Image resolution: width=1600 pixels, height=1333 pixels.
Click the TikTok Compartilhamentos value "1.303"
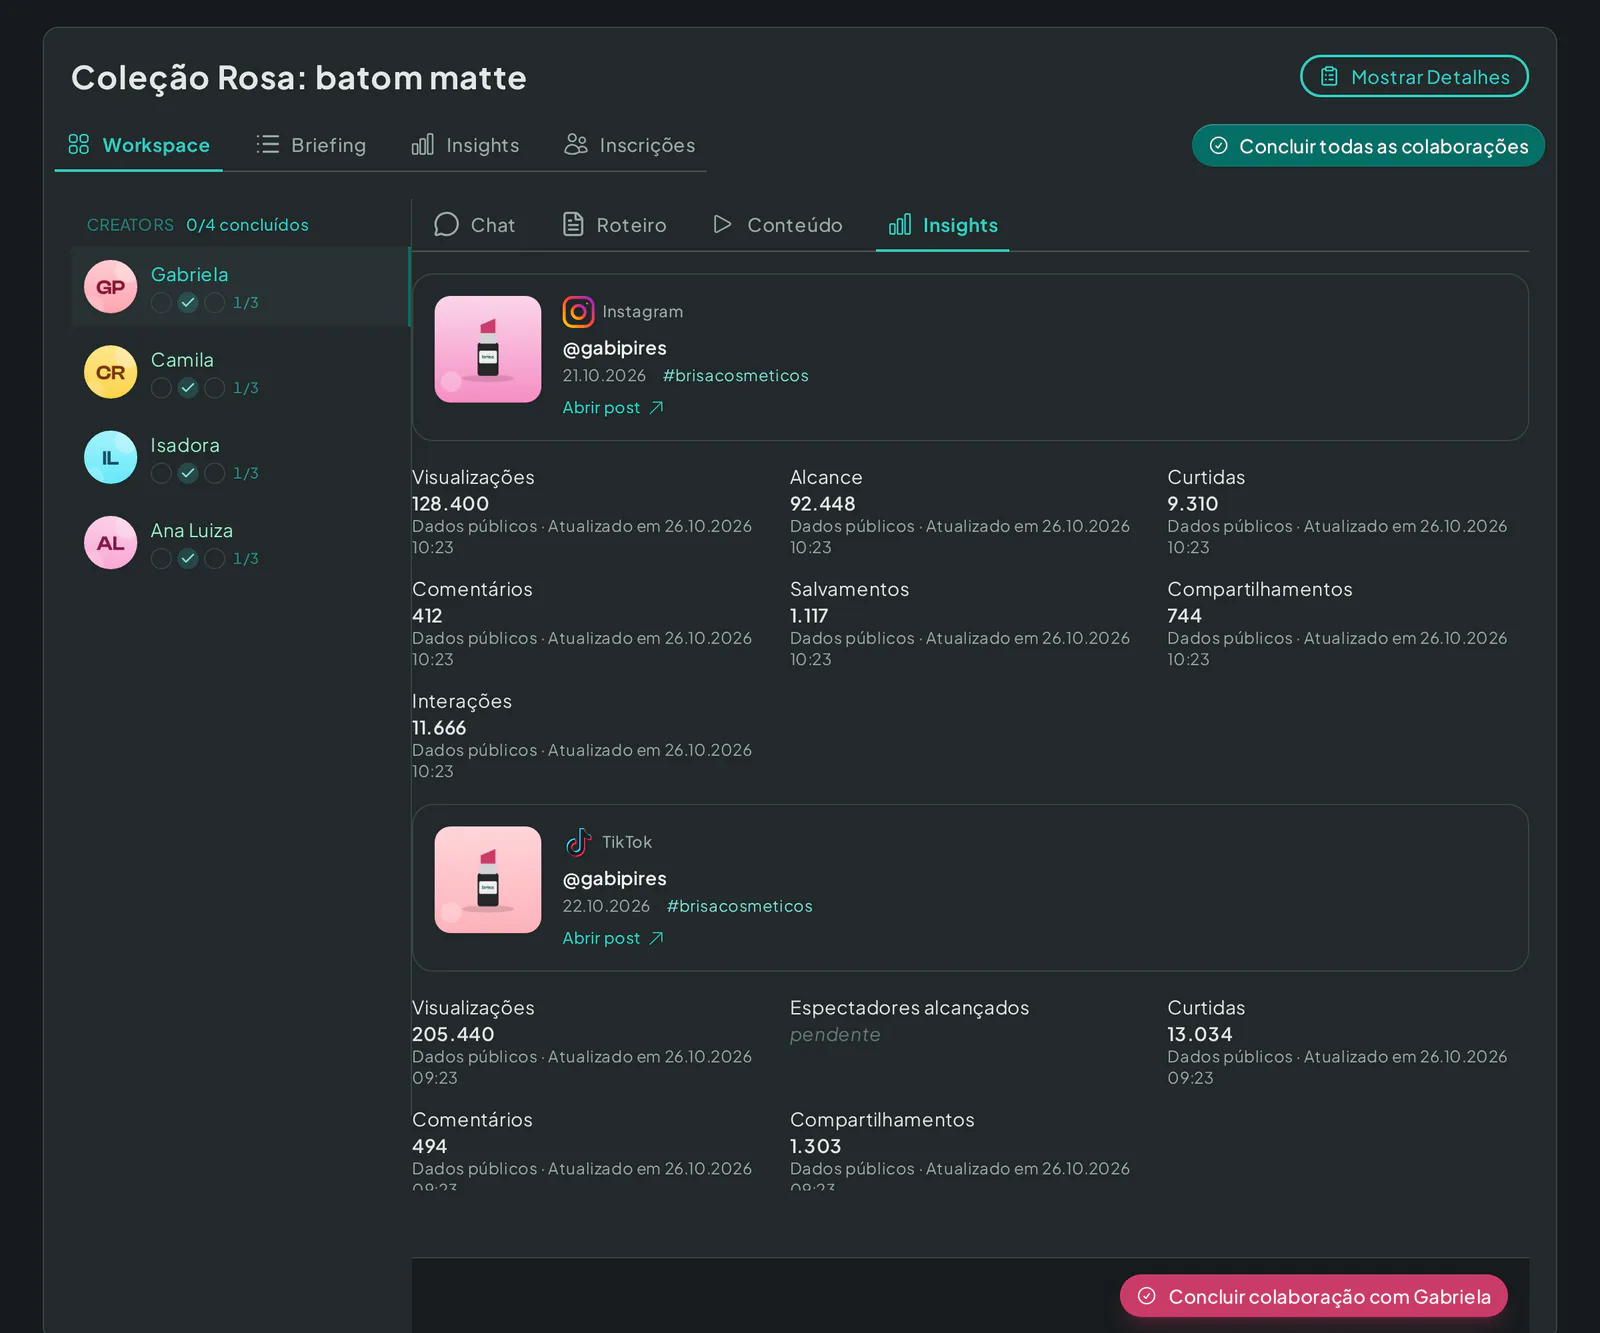(816, 1146)
